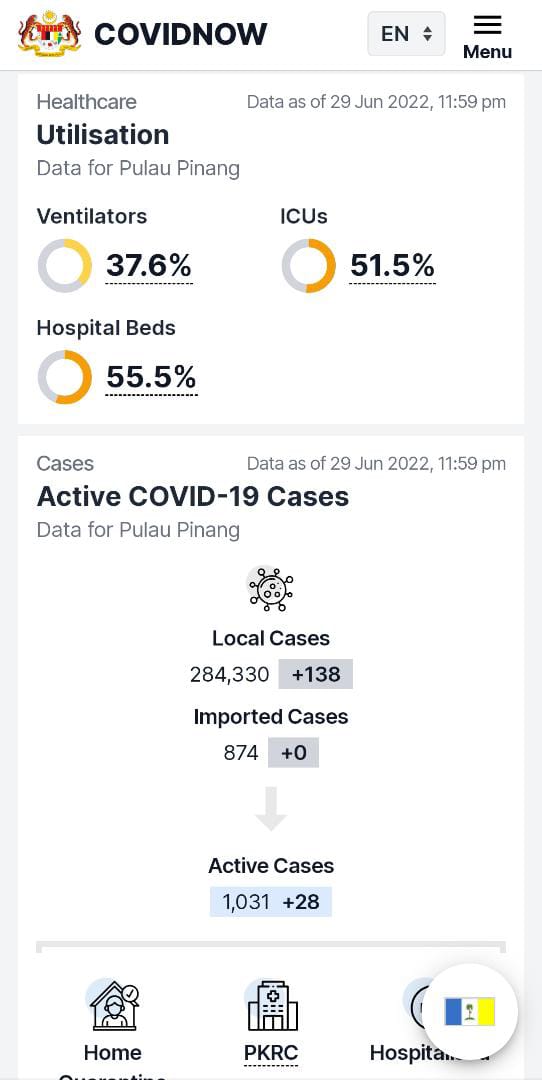Click the ICUs donut chart
The width and height of the screenshot is (542, 1080).
click(x=309, y=266)
